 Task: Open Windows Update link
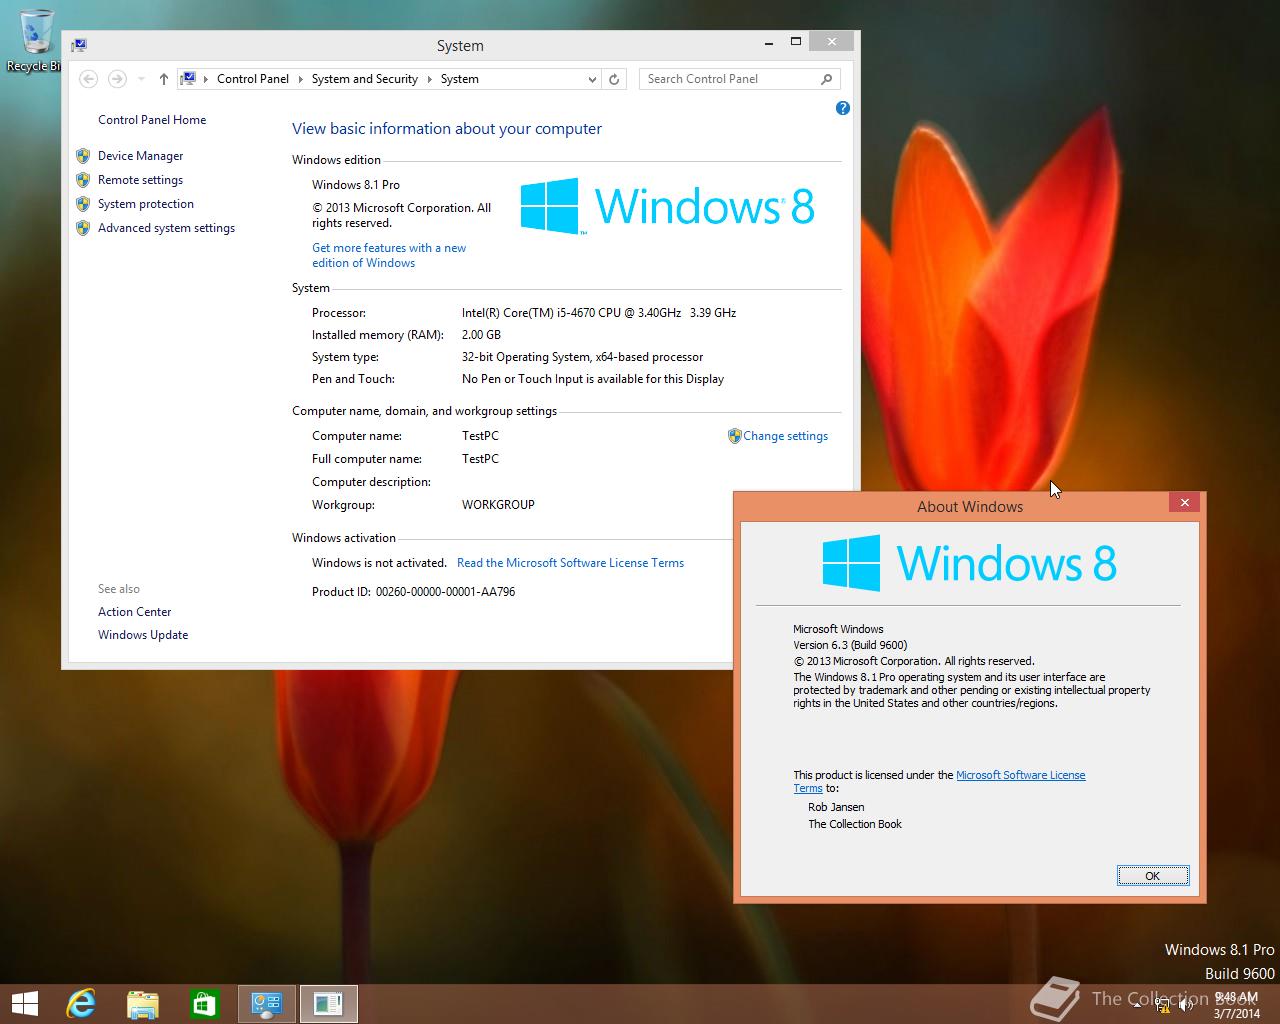(x=143, y=635)
